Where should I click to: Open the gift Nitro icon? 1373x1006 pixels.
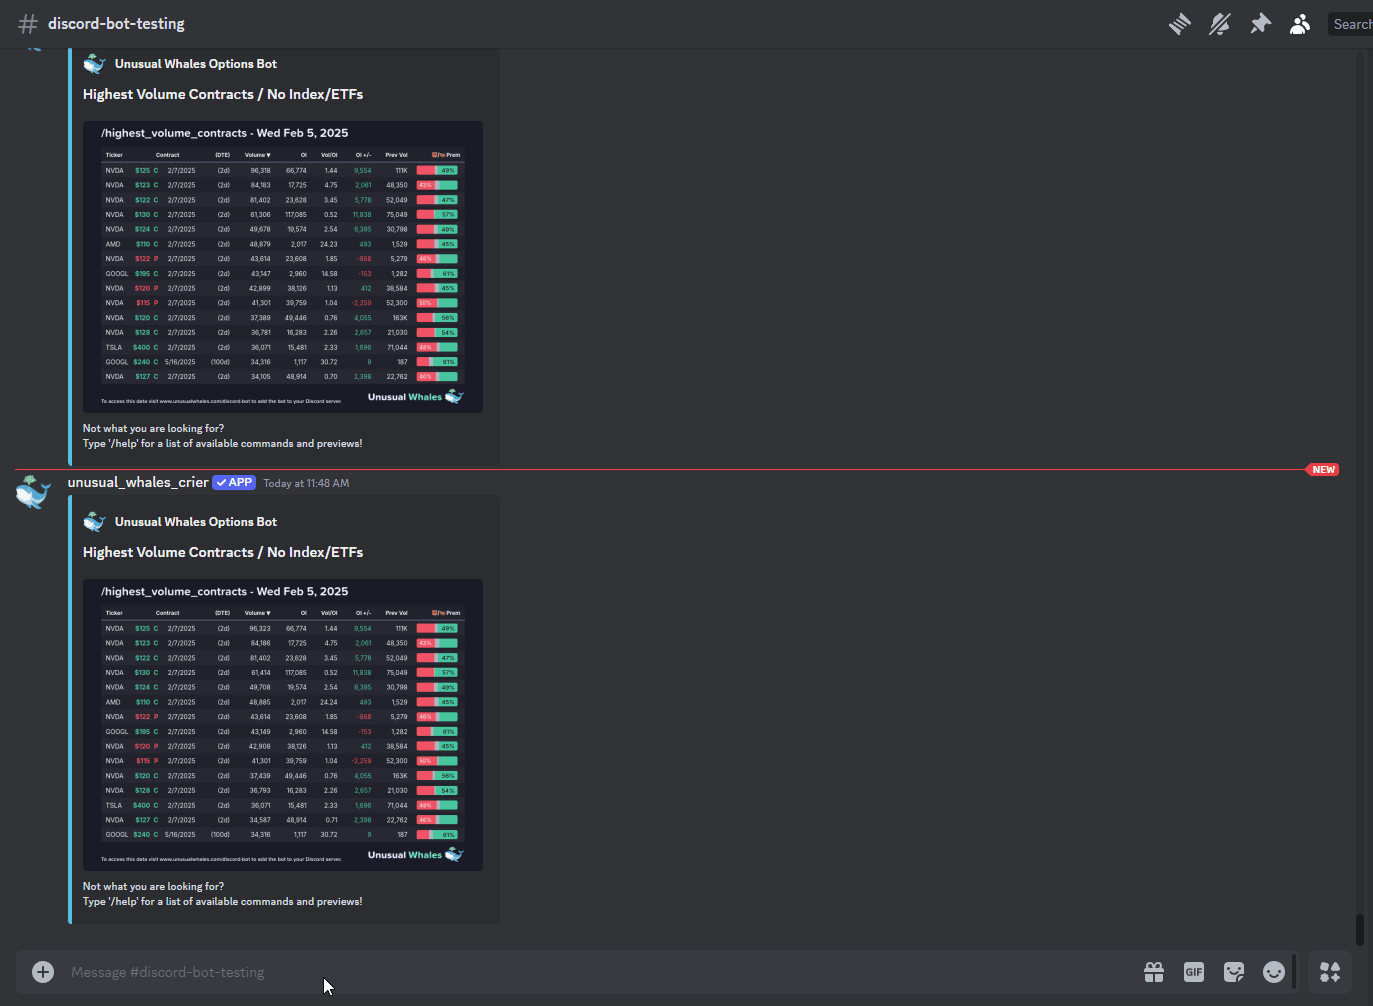click(1154, 972)
